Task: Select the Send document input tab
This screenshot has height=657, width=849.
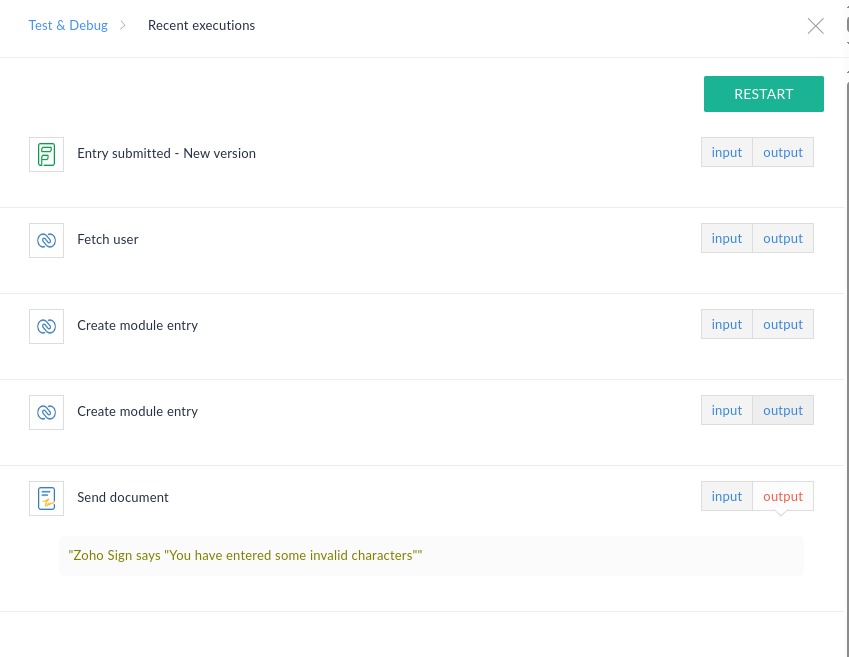Action: coord(726,495)
